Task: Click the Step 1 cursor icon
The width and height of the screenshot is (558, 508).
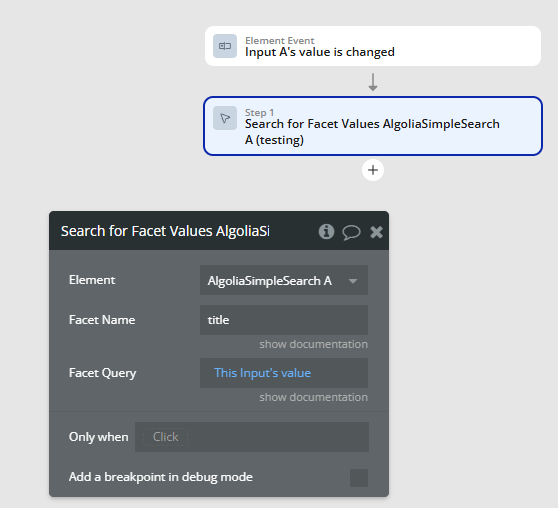Action: [225, 118]
